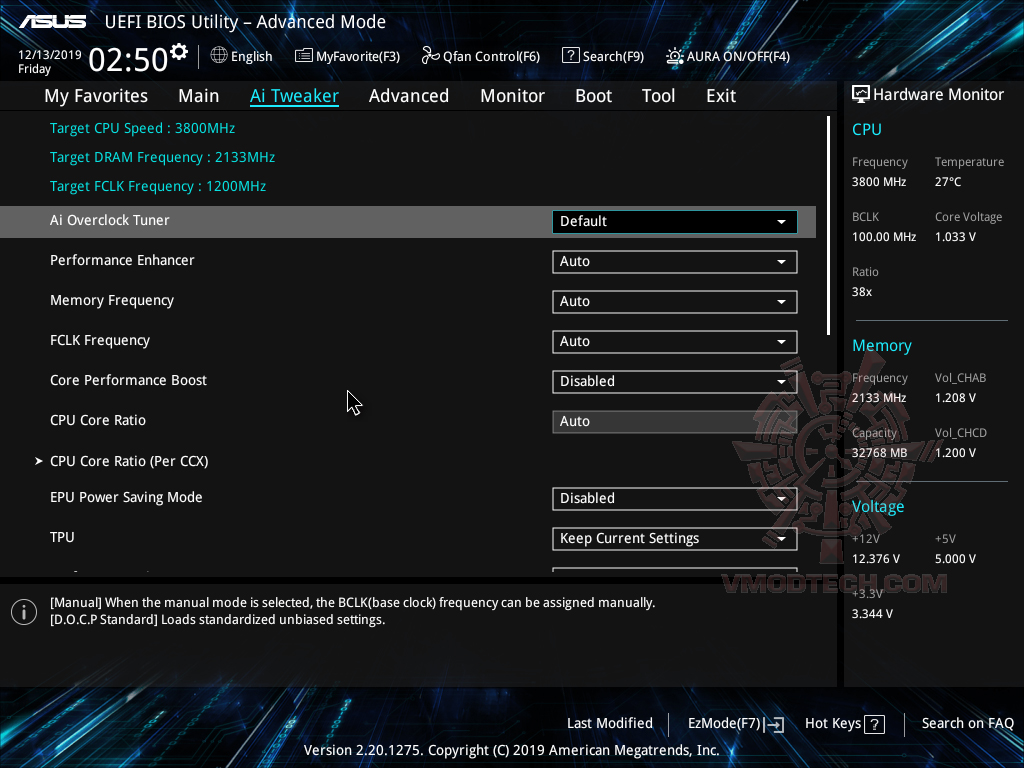The height and width of the screenshot is (768, 1024).
Task: Open the Exit tab
Action: click(x=721, y=96)
